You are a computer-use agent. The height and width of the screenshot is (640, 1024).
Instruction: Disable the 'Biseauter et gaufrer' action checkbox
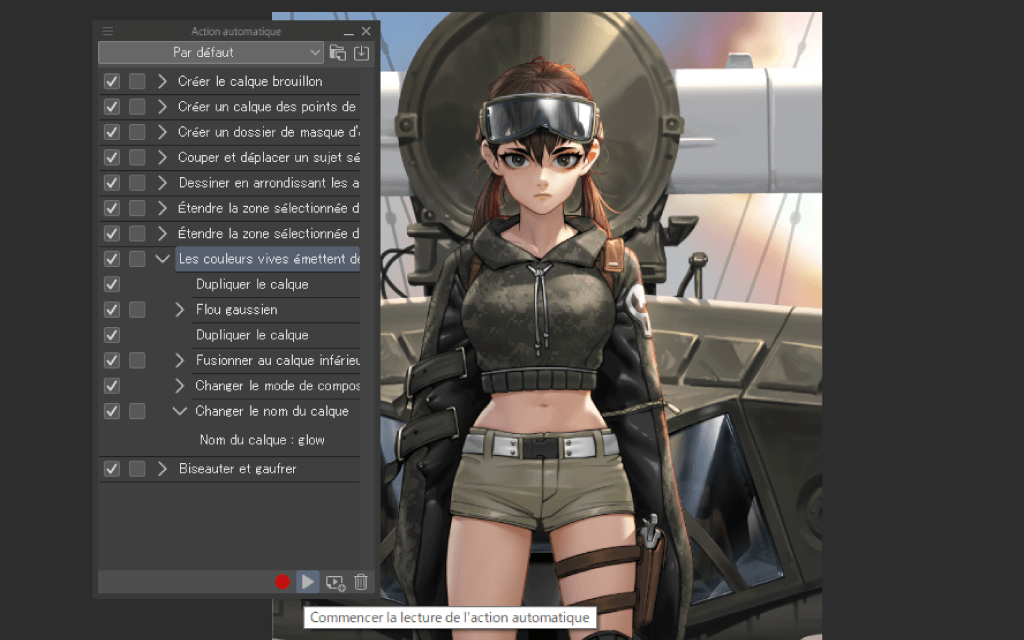click(112, 469)
